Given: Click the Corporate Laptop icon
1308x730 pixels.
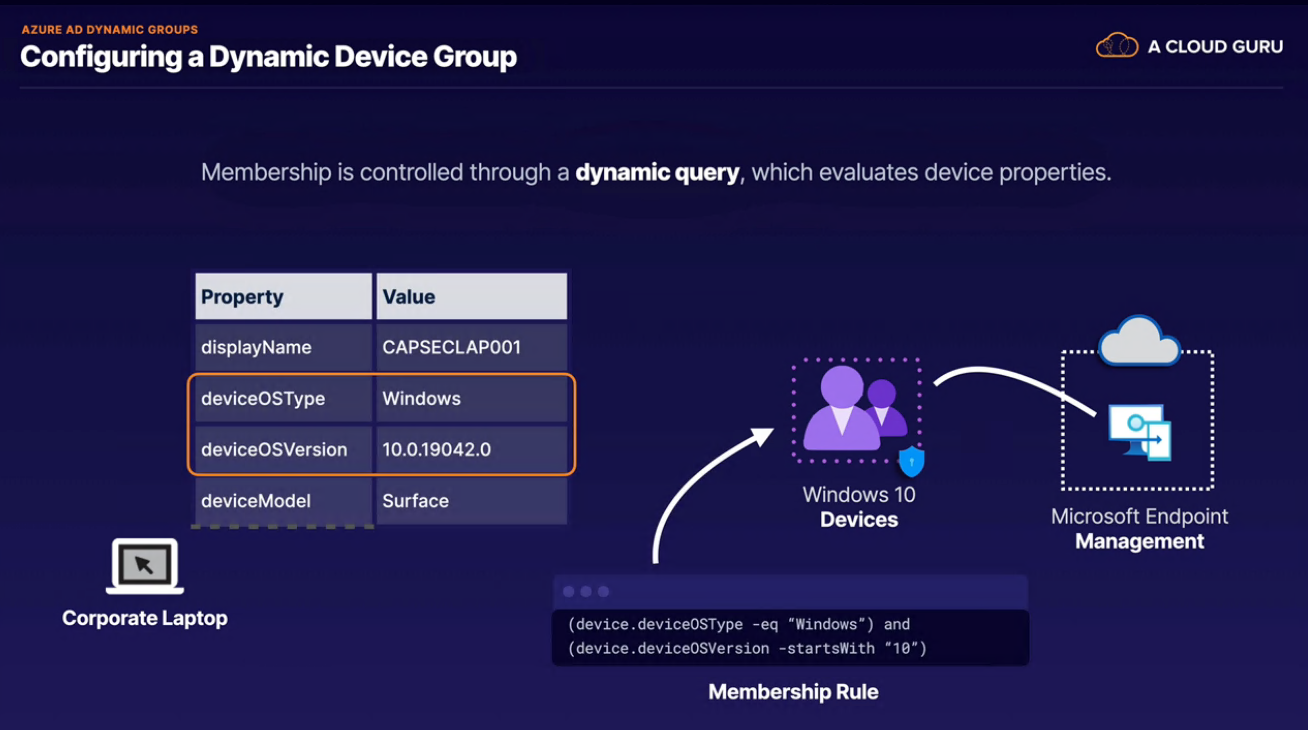Looking at the screenshot, I should (x=144, y=566).
